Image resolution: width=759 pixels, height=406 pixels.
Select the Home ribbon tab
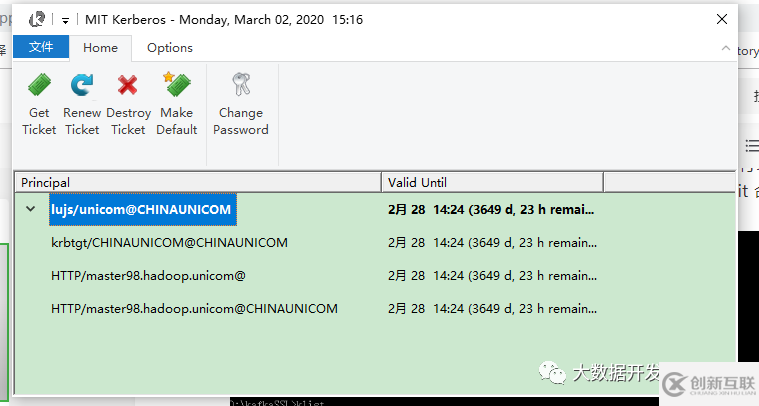pos(100,48)
